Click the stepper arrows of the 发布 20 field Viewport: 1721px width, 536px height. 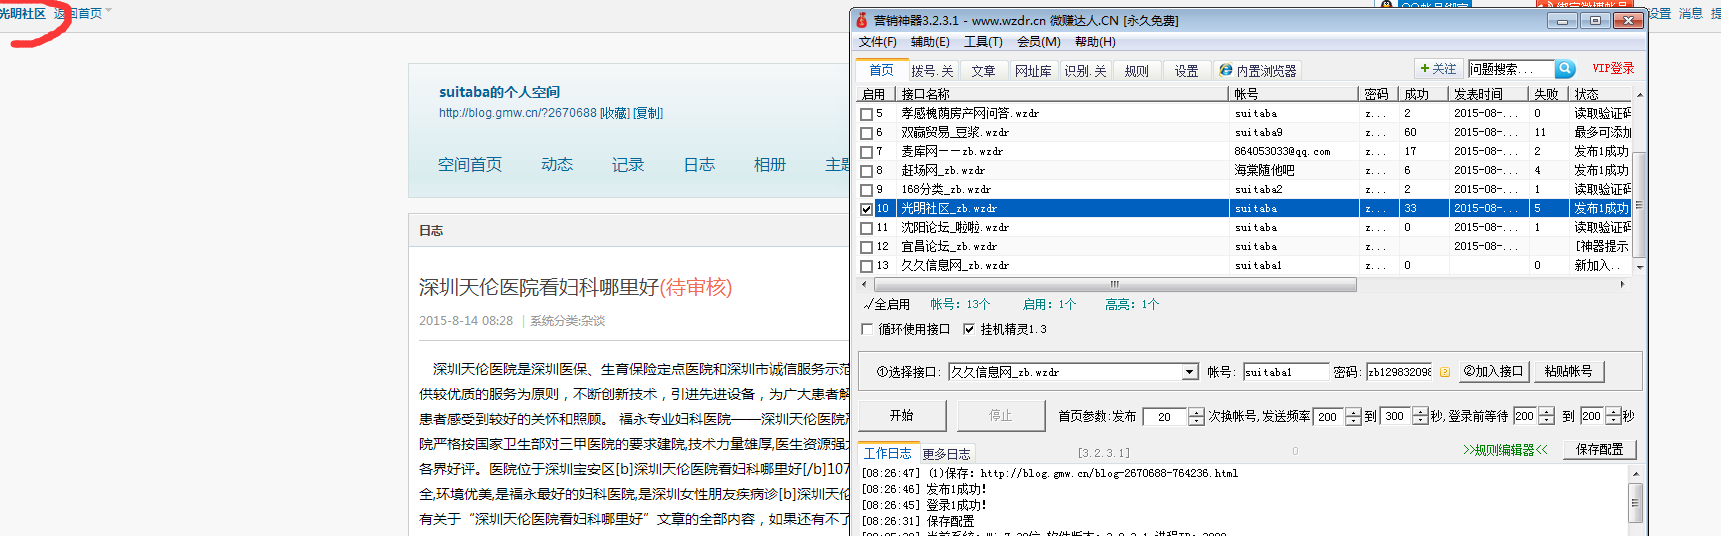[1196, 417]
